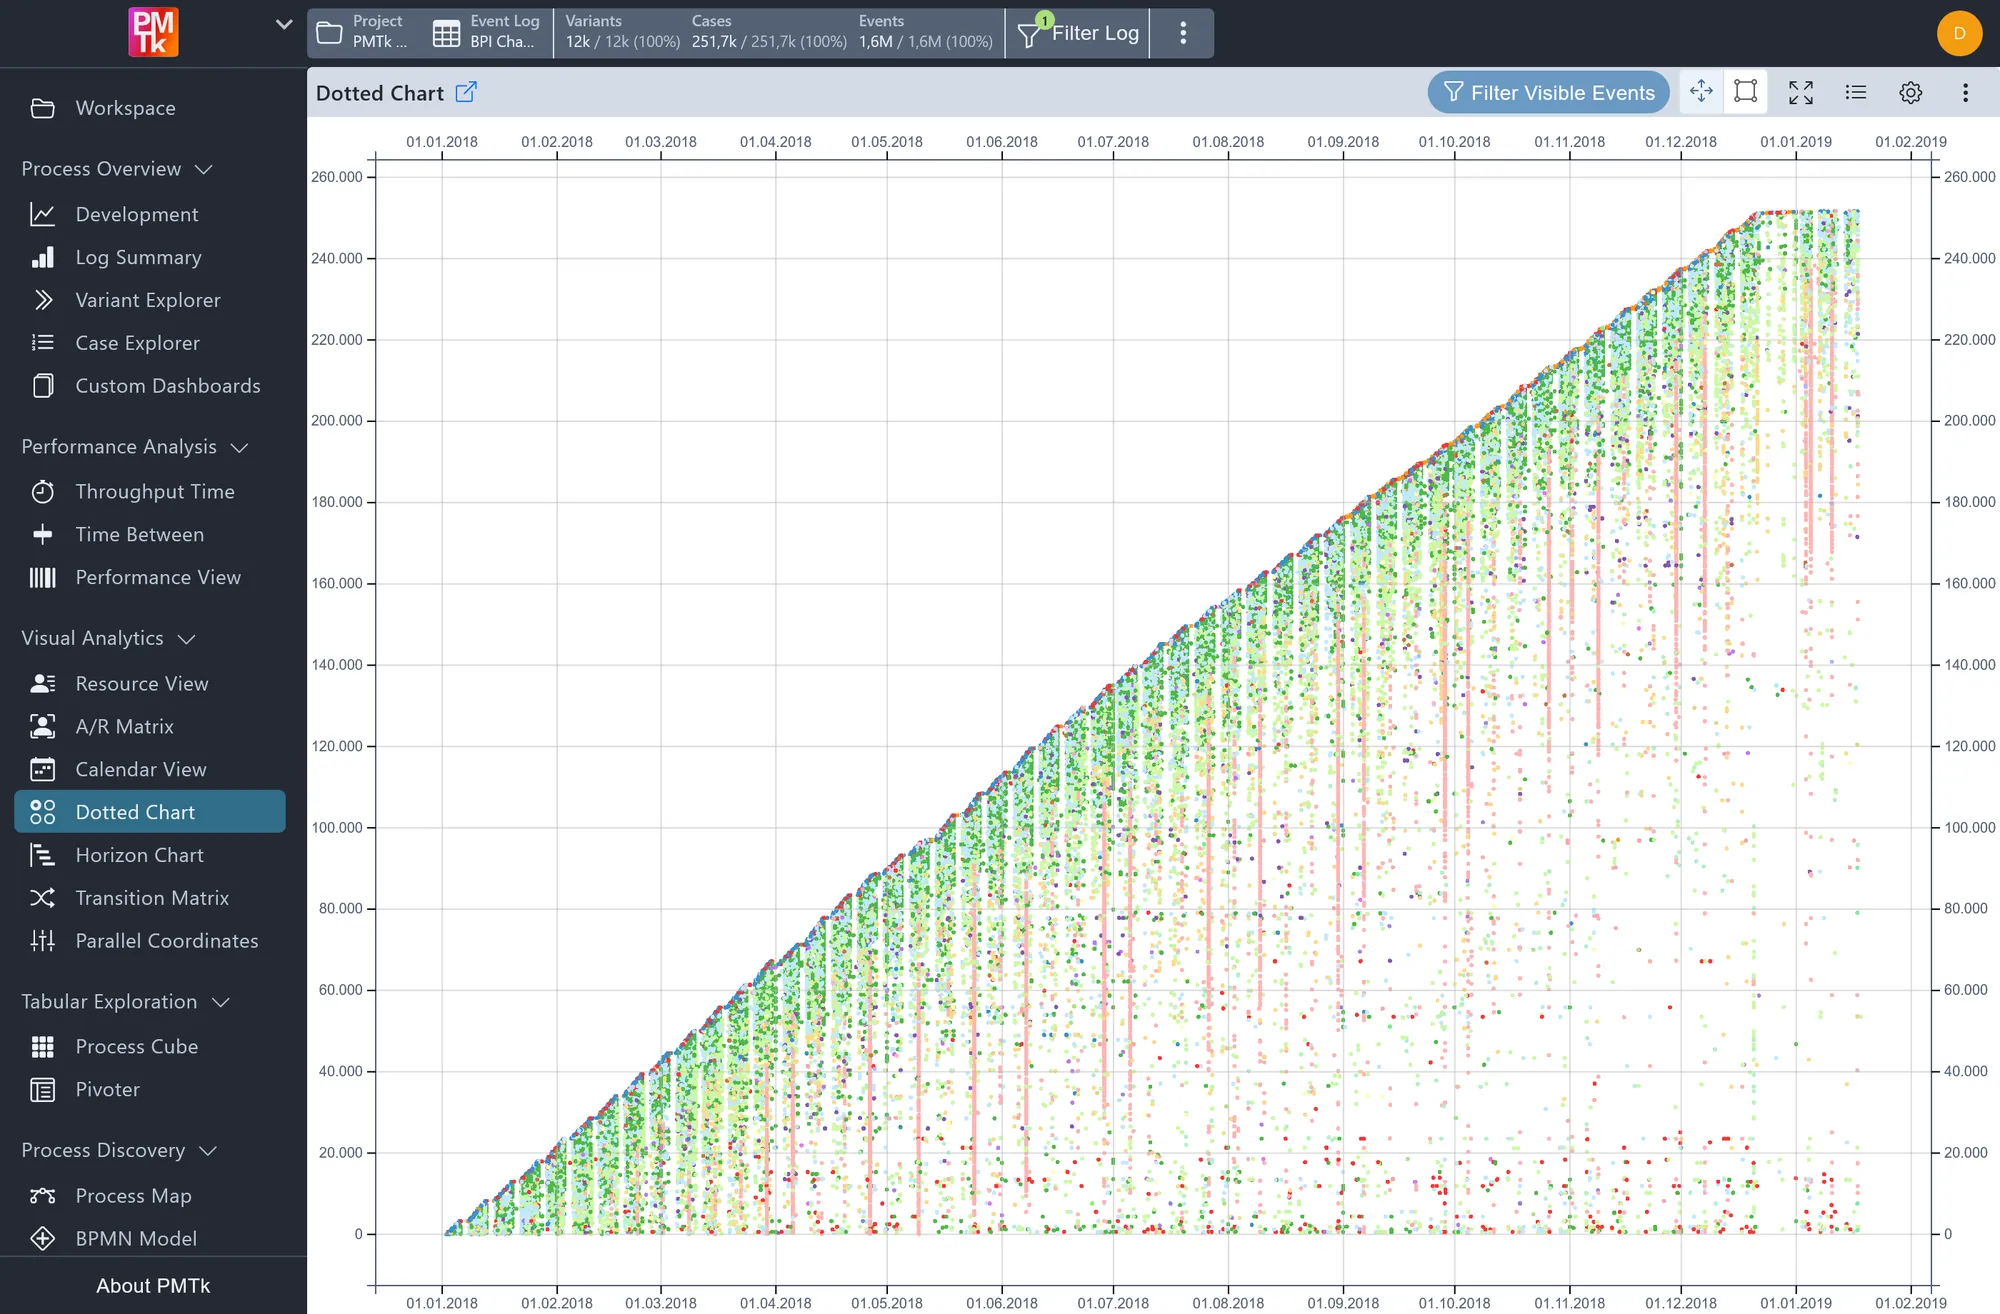Open Pivoter
Screen dimensions: 2000x1314
[x=150, y=1089]
